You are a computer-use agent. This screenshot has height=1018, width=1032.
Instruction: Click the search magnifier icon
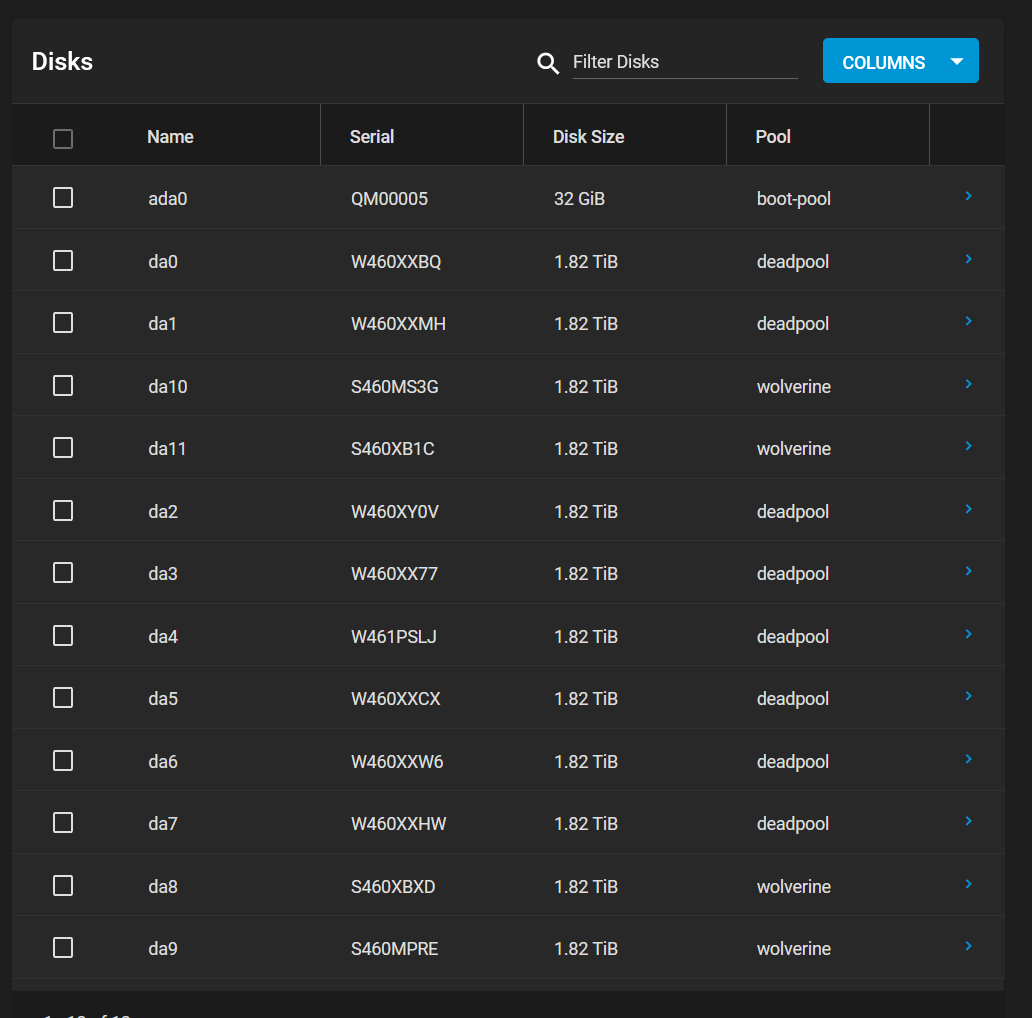[548, 63]
